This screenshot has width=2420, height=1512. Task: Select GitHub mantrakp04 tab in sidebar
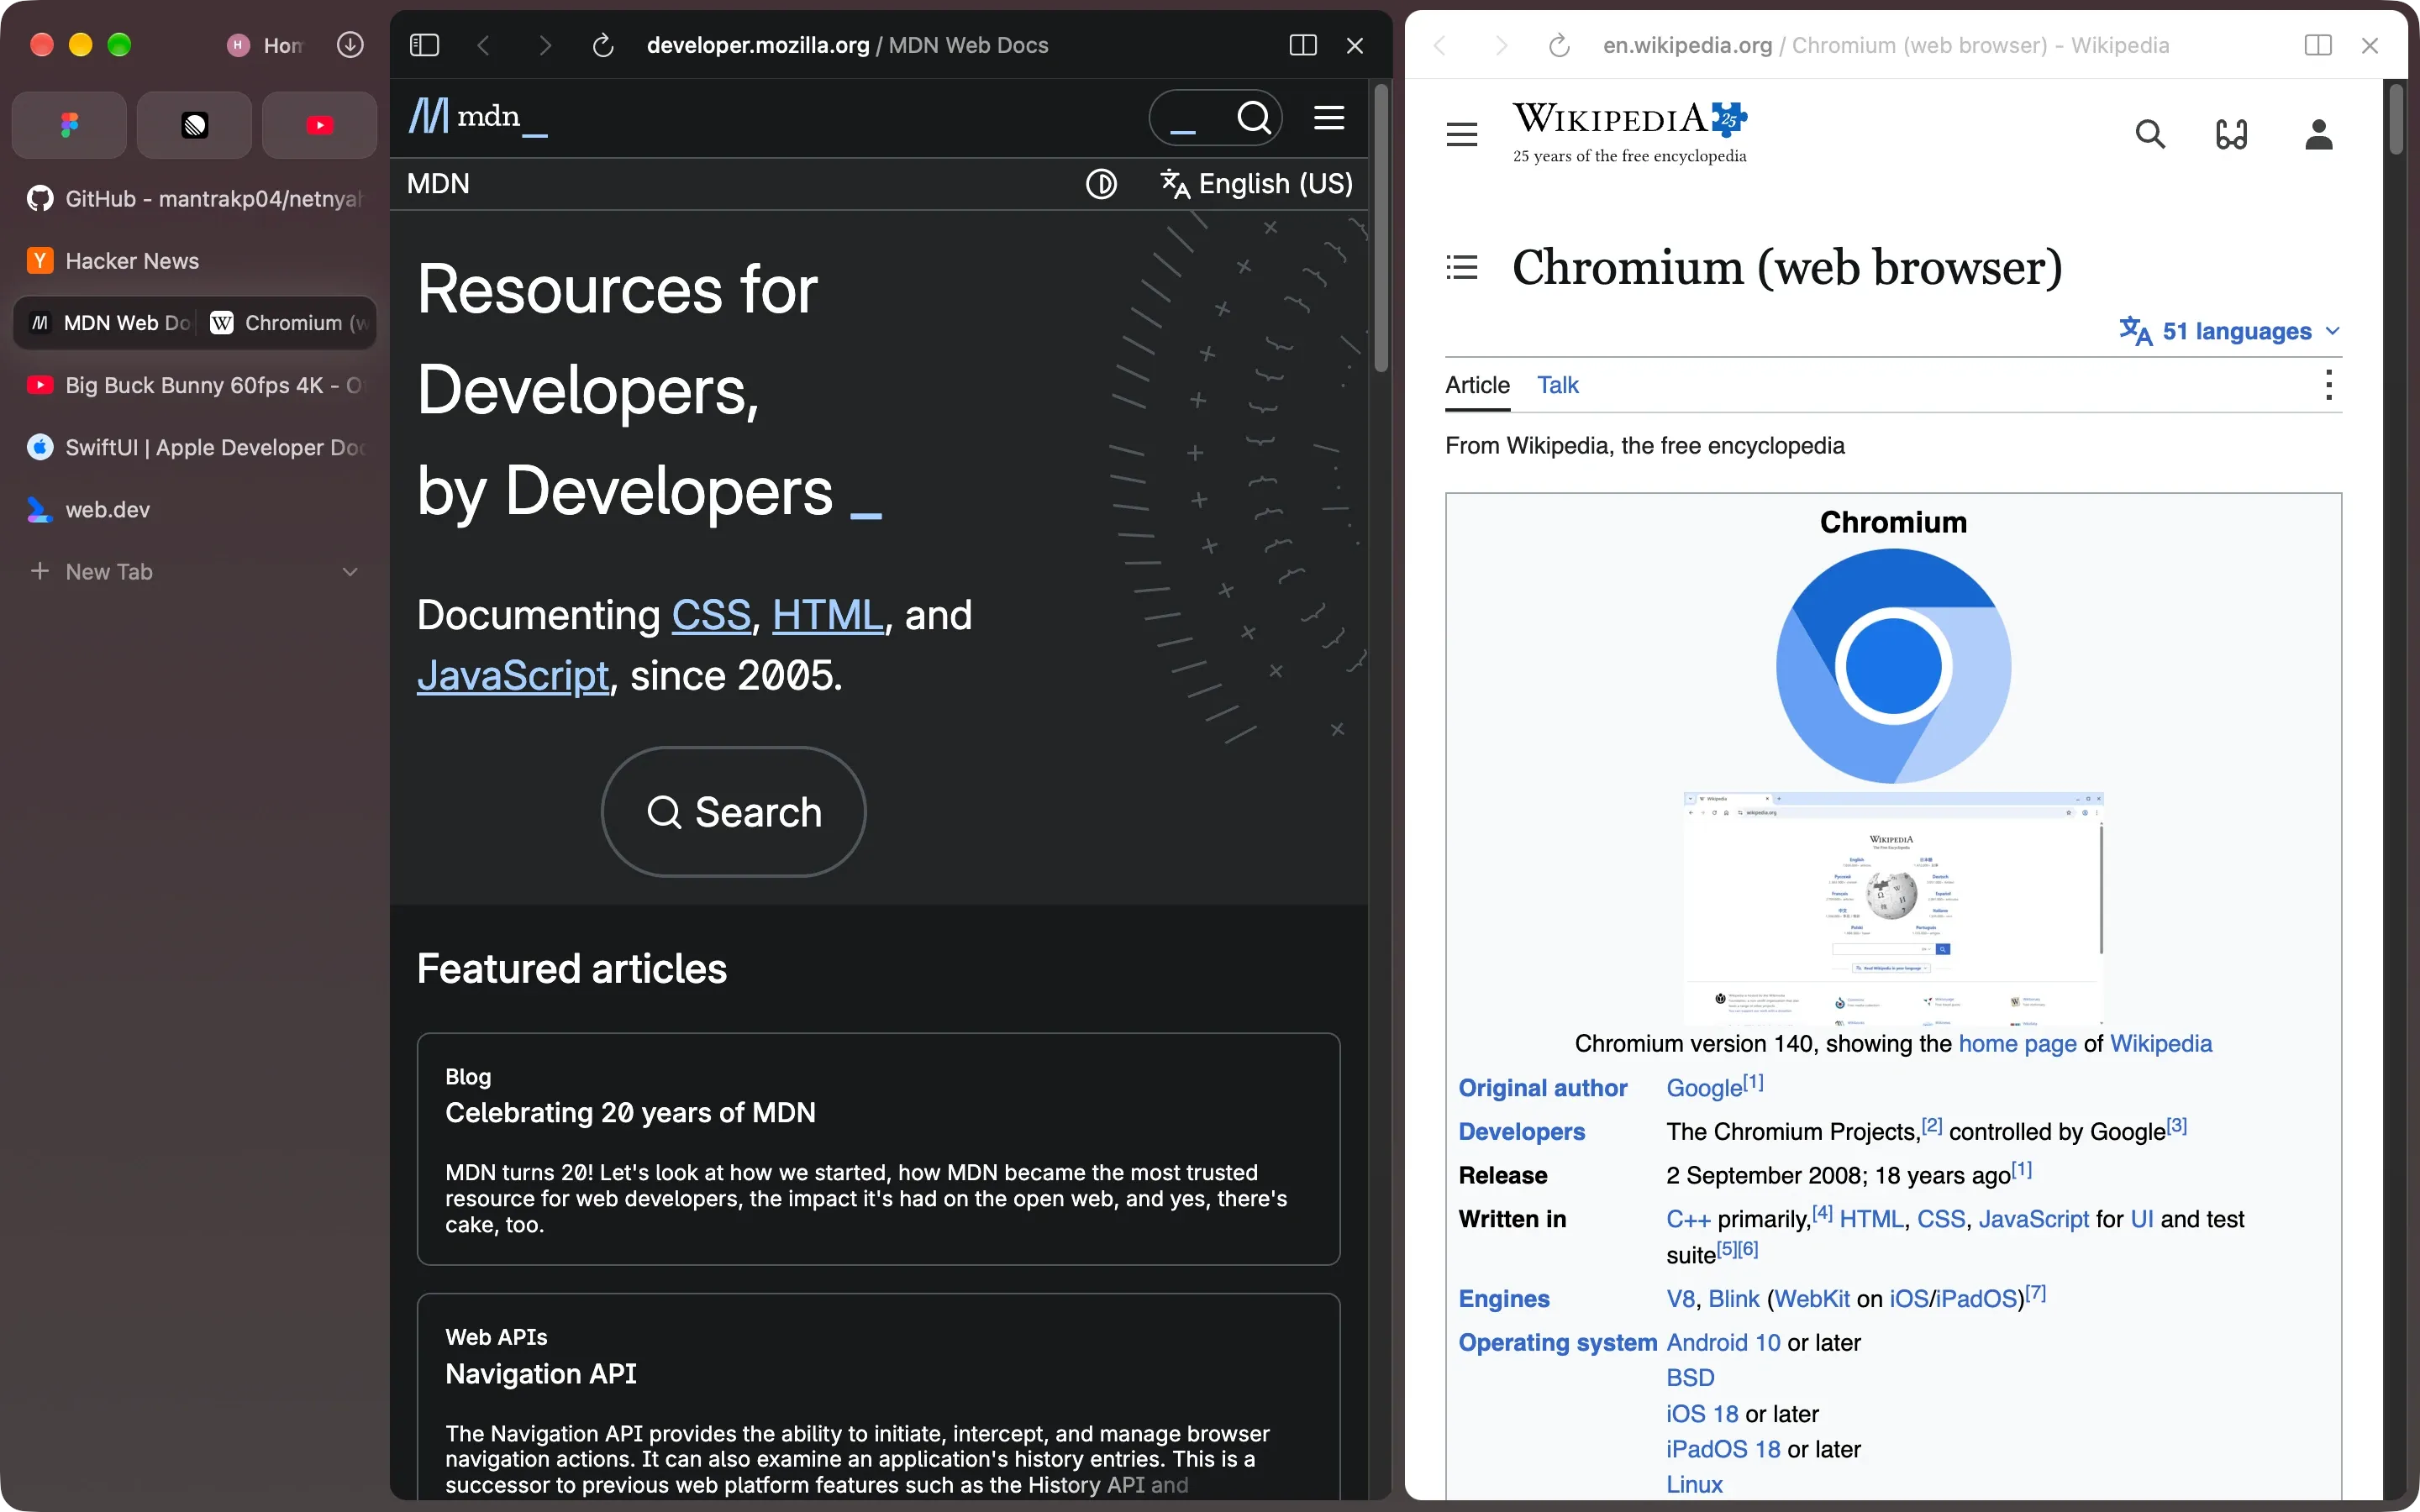click(x=194, y=199)
